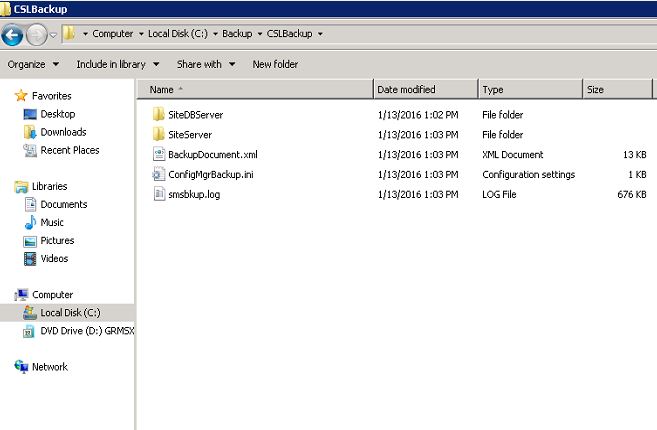This screenshot has height=430, width=657.
Task: Select DVD Drive (D:) in navigation pane
Action: [x=86, y=331]
